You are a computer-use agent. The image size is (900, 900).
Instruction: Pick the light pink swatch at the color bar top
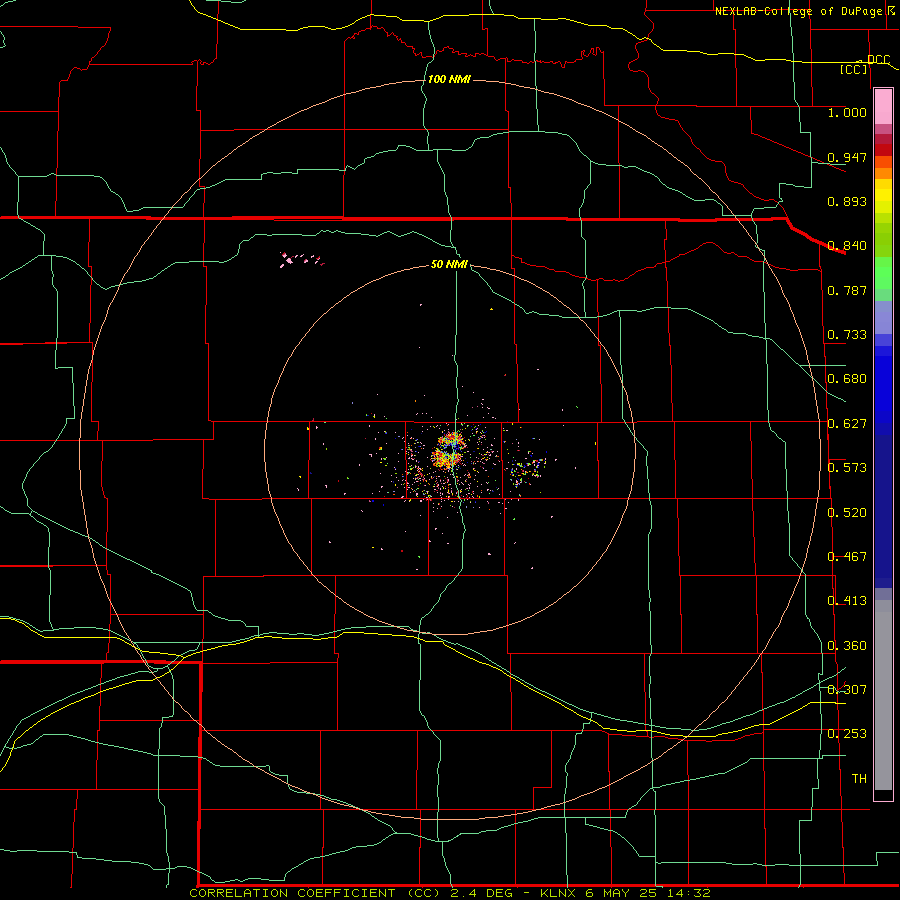click(883, 107)
